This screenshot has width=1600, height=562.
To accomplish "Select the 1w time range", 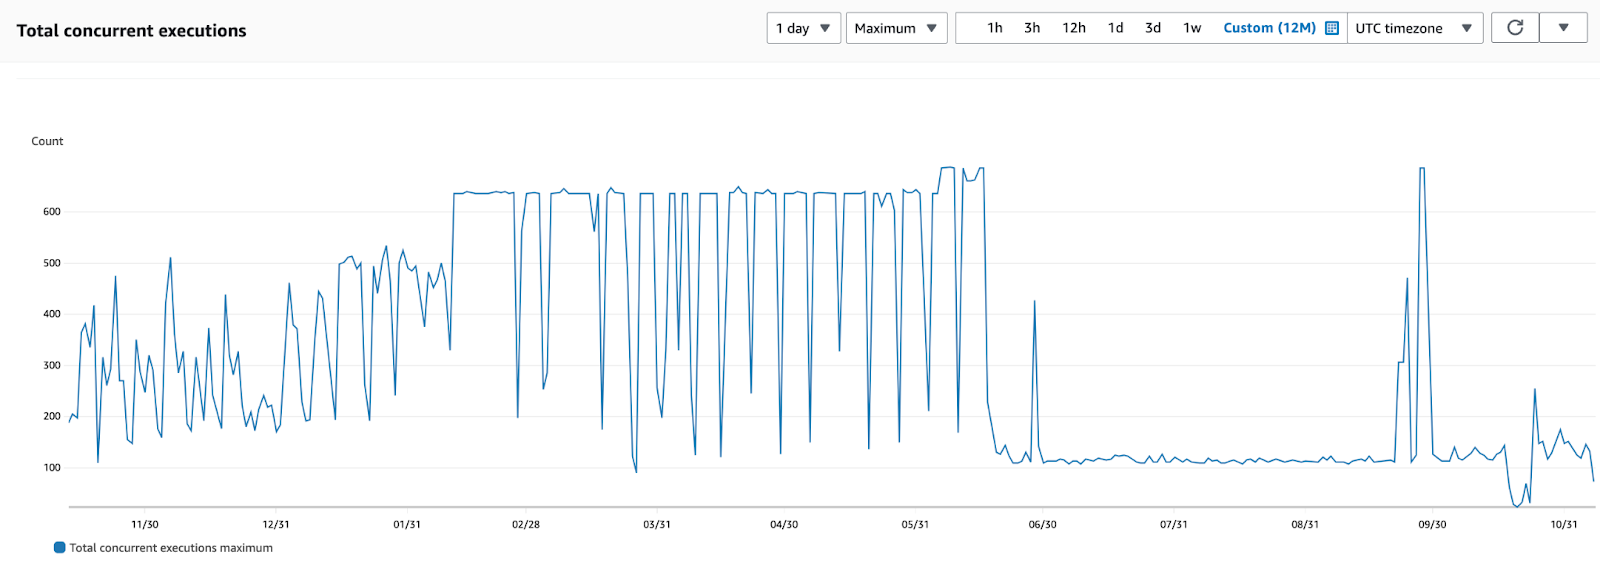I will point(1192,28).
